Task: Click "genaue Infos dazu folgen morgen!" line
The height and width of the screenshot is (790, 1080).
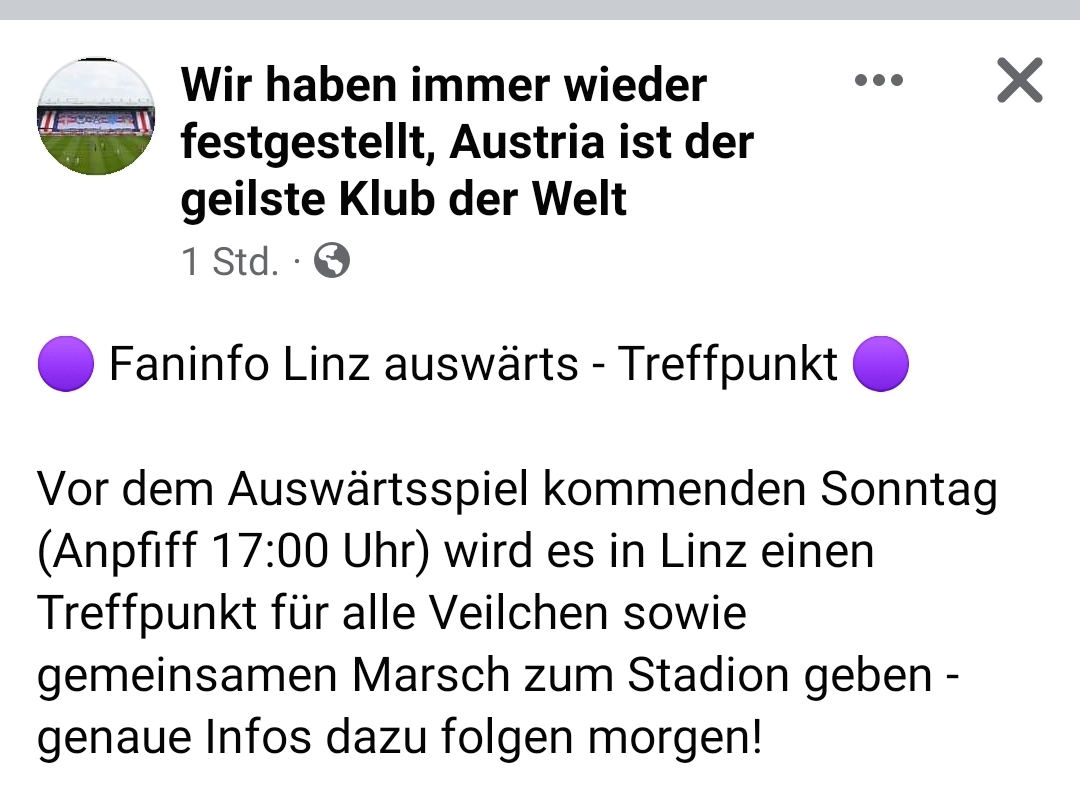Action: tap(399, 738)
